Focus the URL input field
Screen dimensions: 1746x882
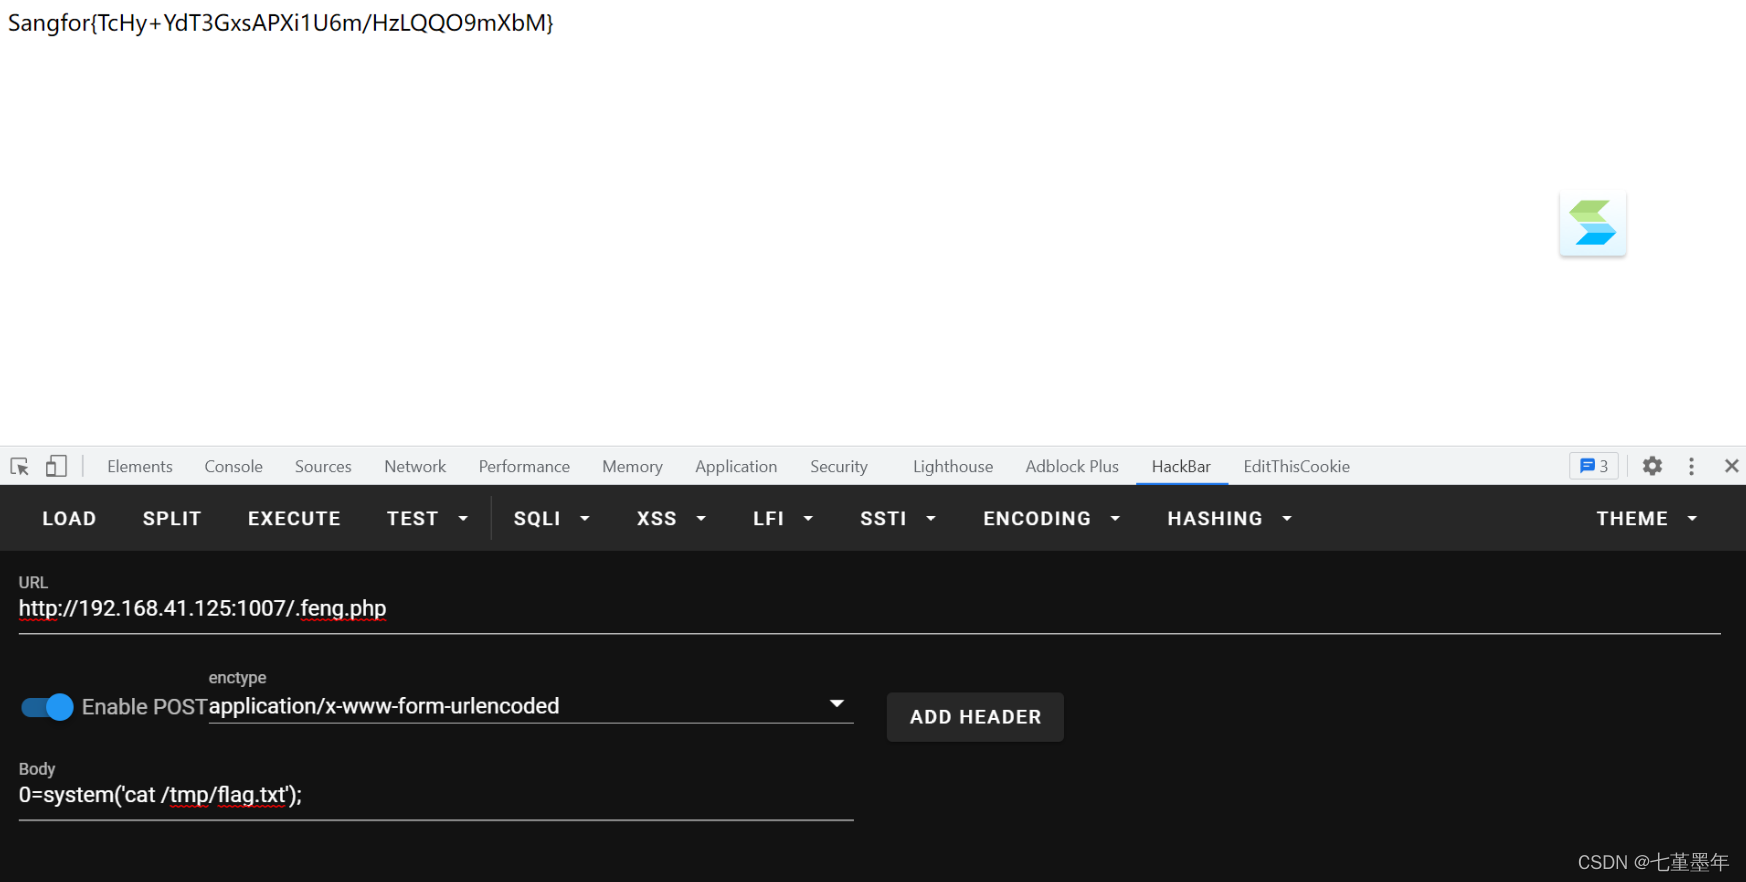869,608
